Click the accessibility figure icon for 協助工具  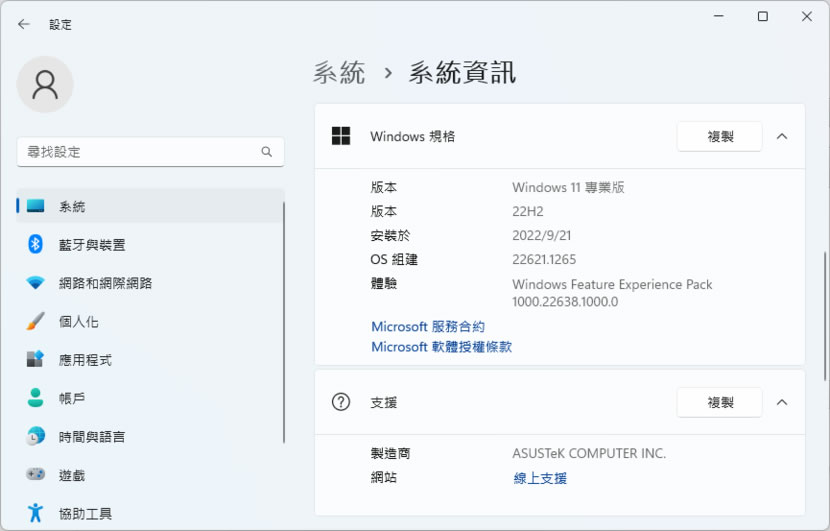35,512
